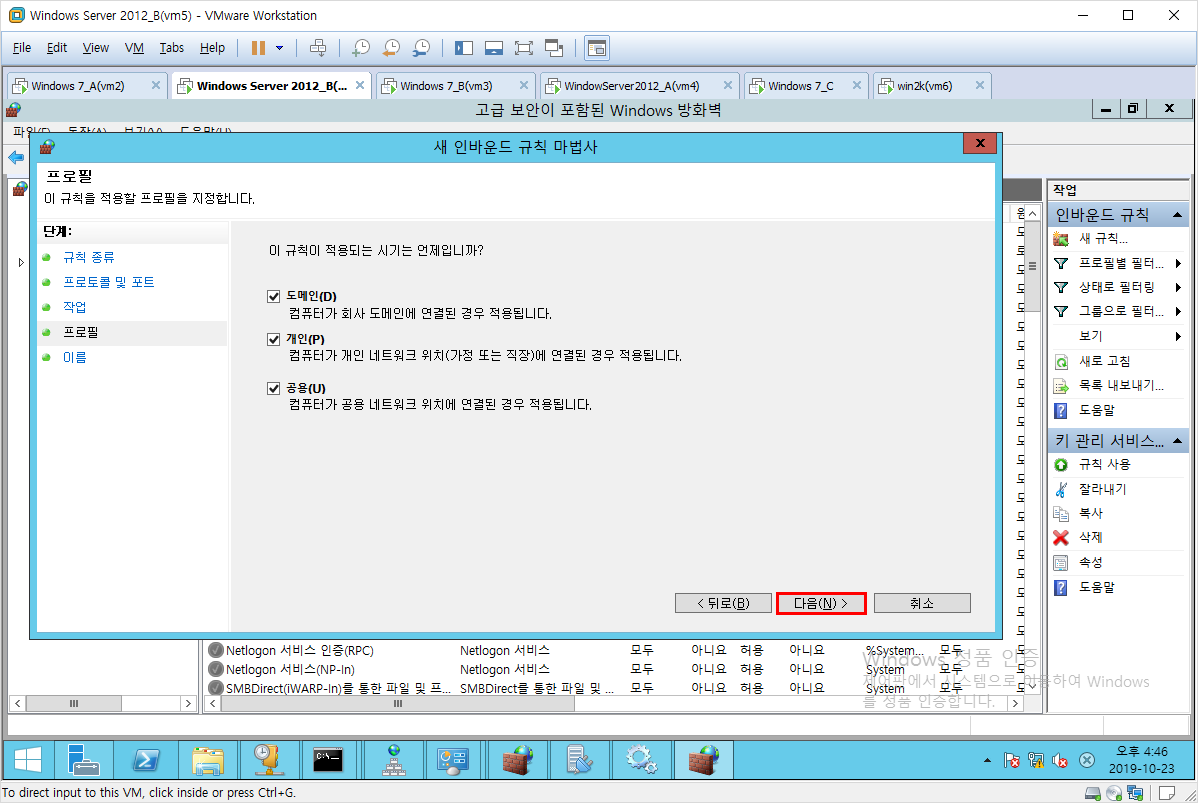
Task: Go to the 프로토콜 및 포트 step
Action: [108, 283]
